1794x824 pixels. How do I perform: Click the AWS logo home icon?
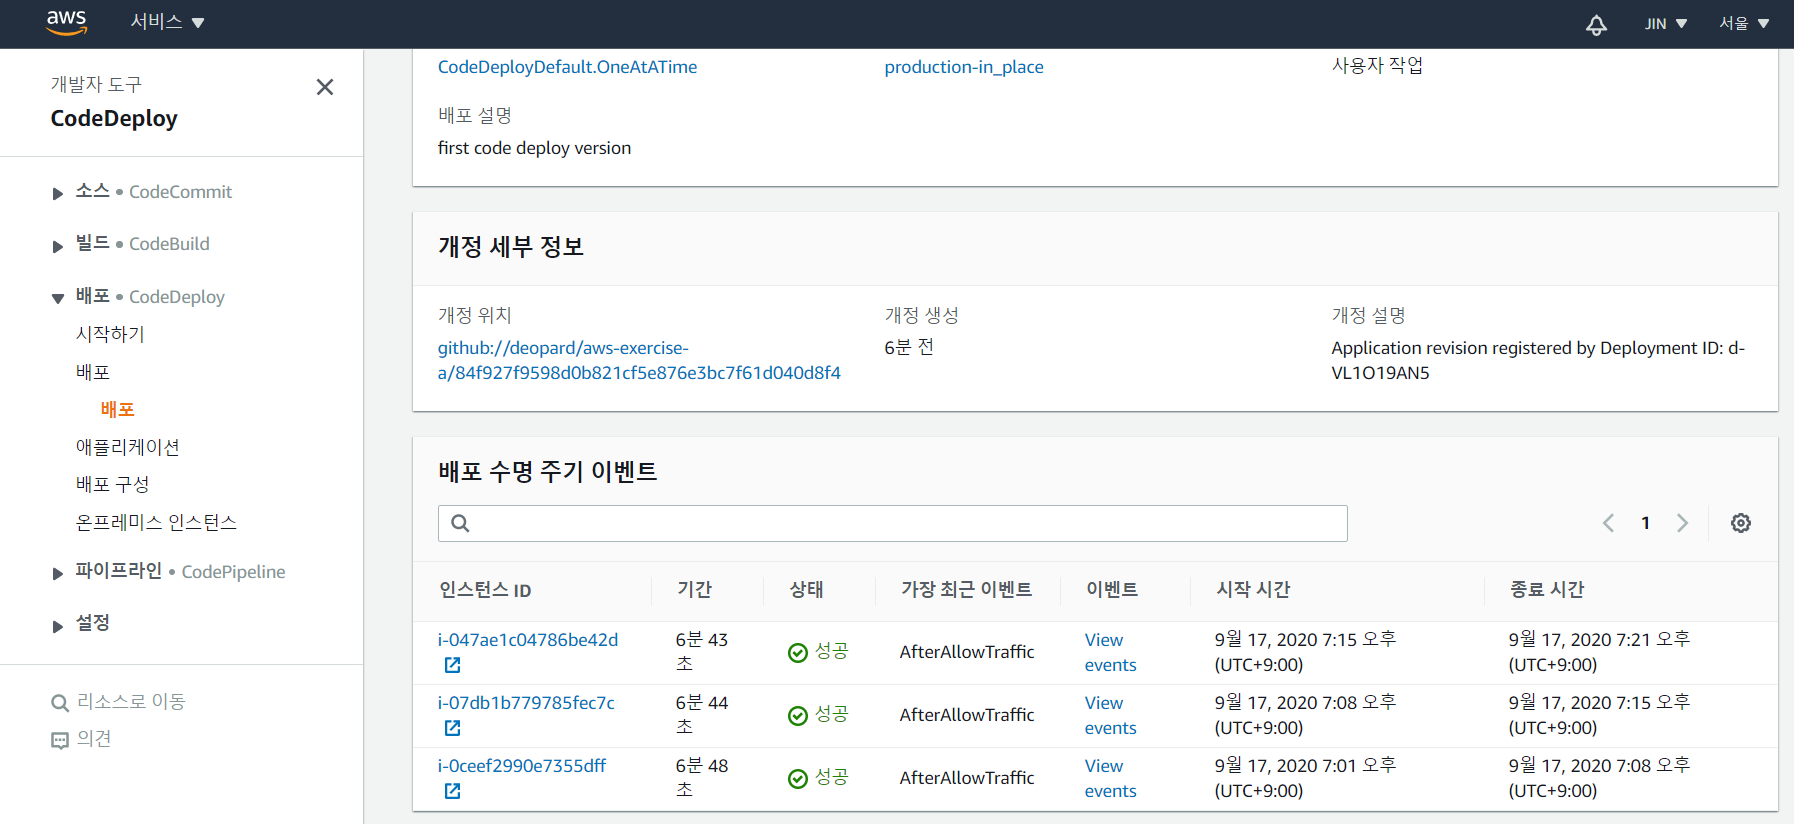click(66, 23)
